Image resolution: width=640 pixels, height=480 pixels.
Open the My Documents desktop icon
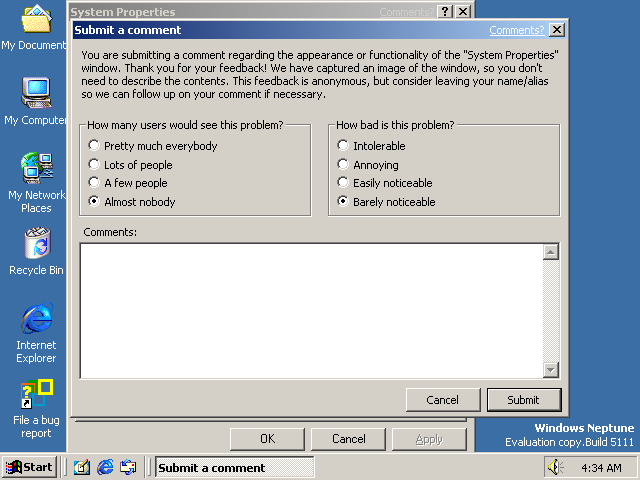click(36, 20)
